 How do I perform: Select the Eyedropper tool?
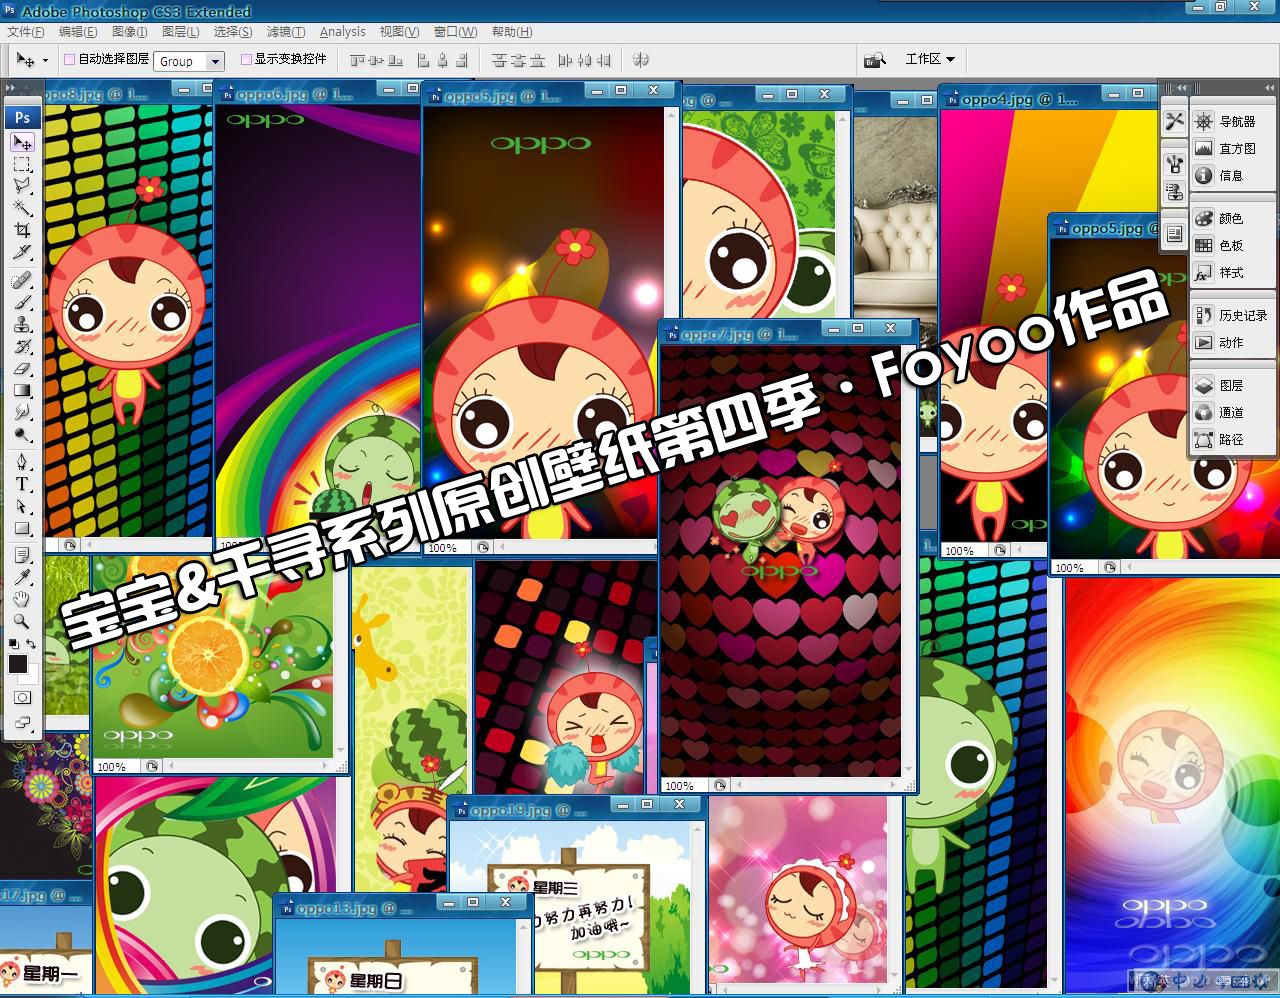coord(22,578)
